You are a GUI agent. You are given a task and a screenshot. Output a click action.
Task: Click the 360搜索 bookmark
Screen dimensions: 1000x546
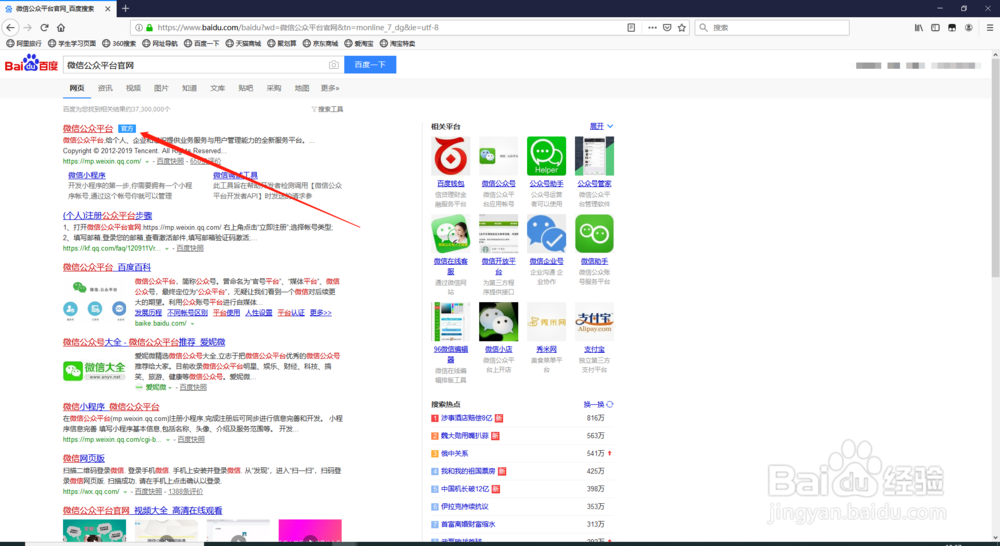119,43
